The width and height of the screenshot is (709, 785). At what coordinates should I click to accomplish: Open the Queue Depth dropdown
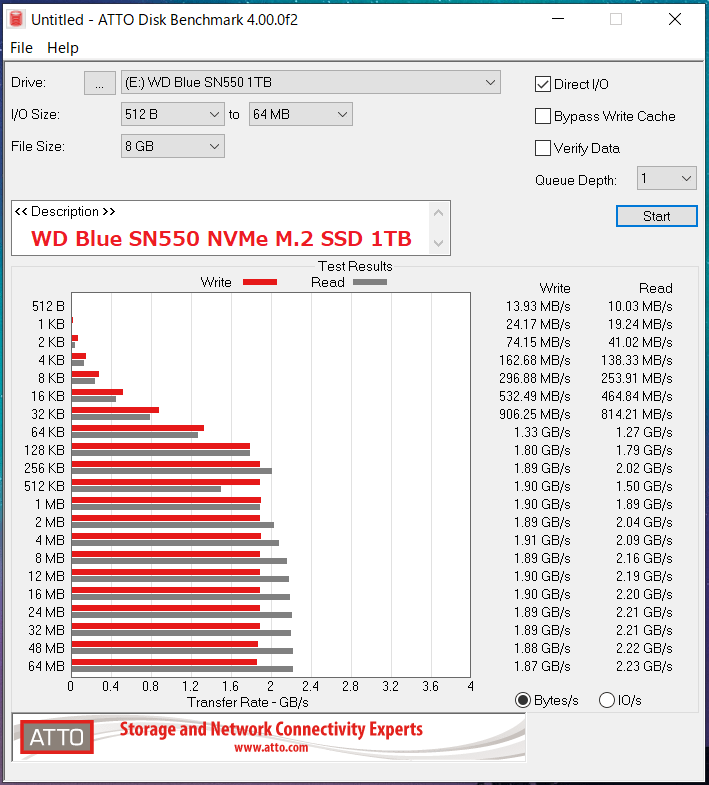666,178
